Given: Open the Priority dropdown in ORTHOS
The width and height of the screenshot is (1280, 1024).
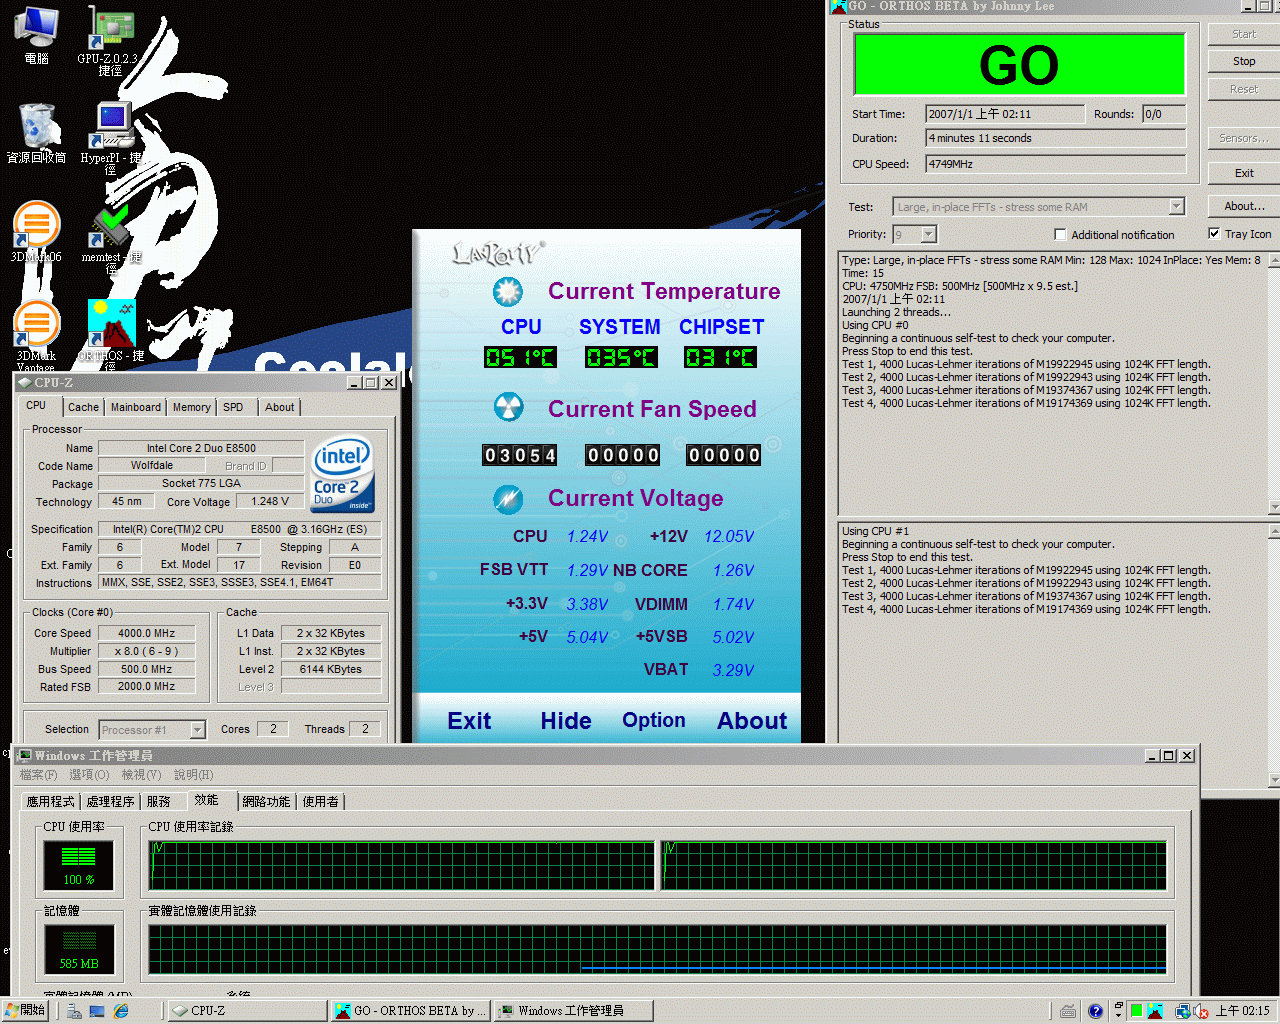Looking at the screenshot, I should (x=929, y=234).
